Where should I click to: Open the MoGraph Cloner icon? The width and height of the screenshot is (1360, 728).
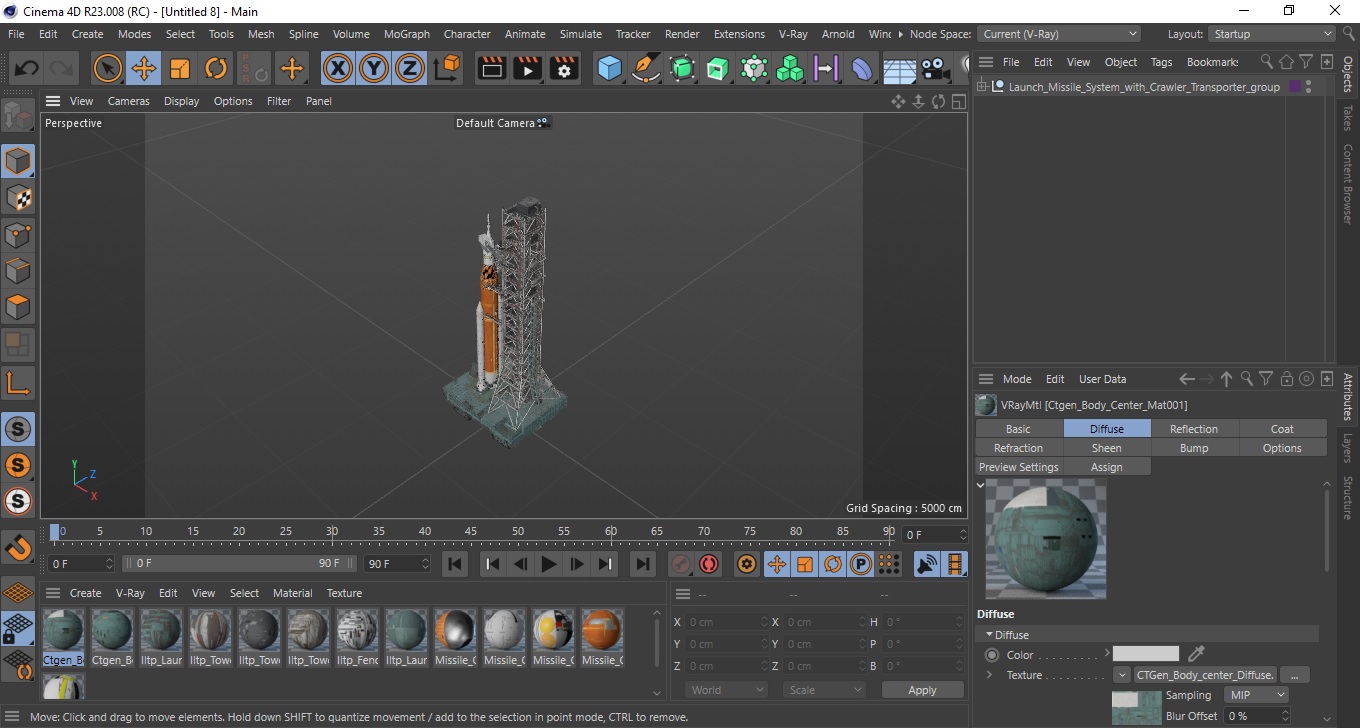(x=790, y=68)
